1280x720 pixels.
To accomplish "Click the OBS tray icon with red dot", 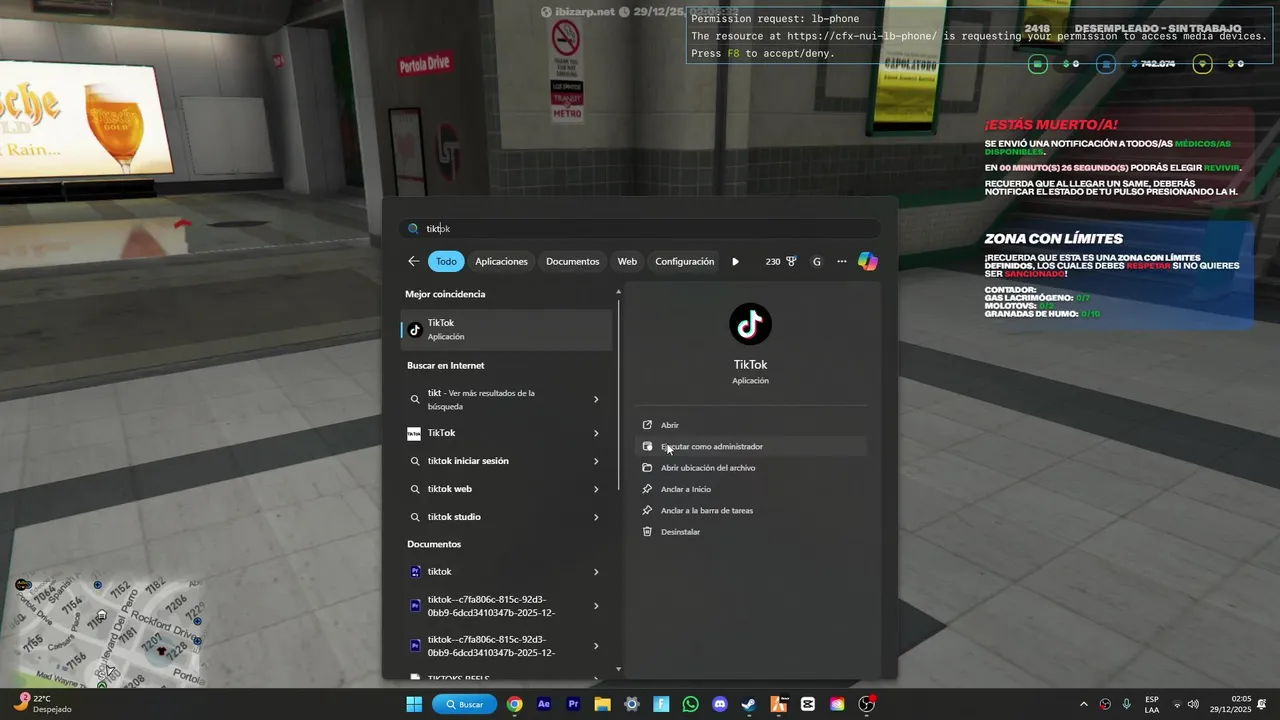I will pos(1105,704).
